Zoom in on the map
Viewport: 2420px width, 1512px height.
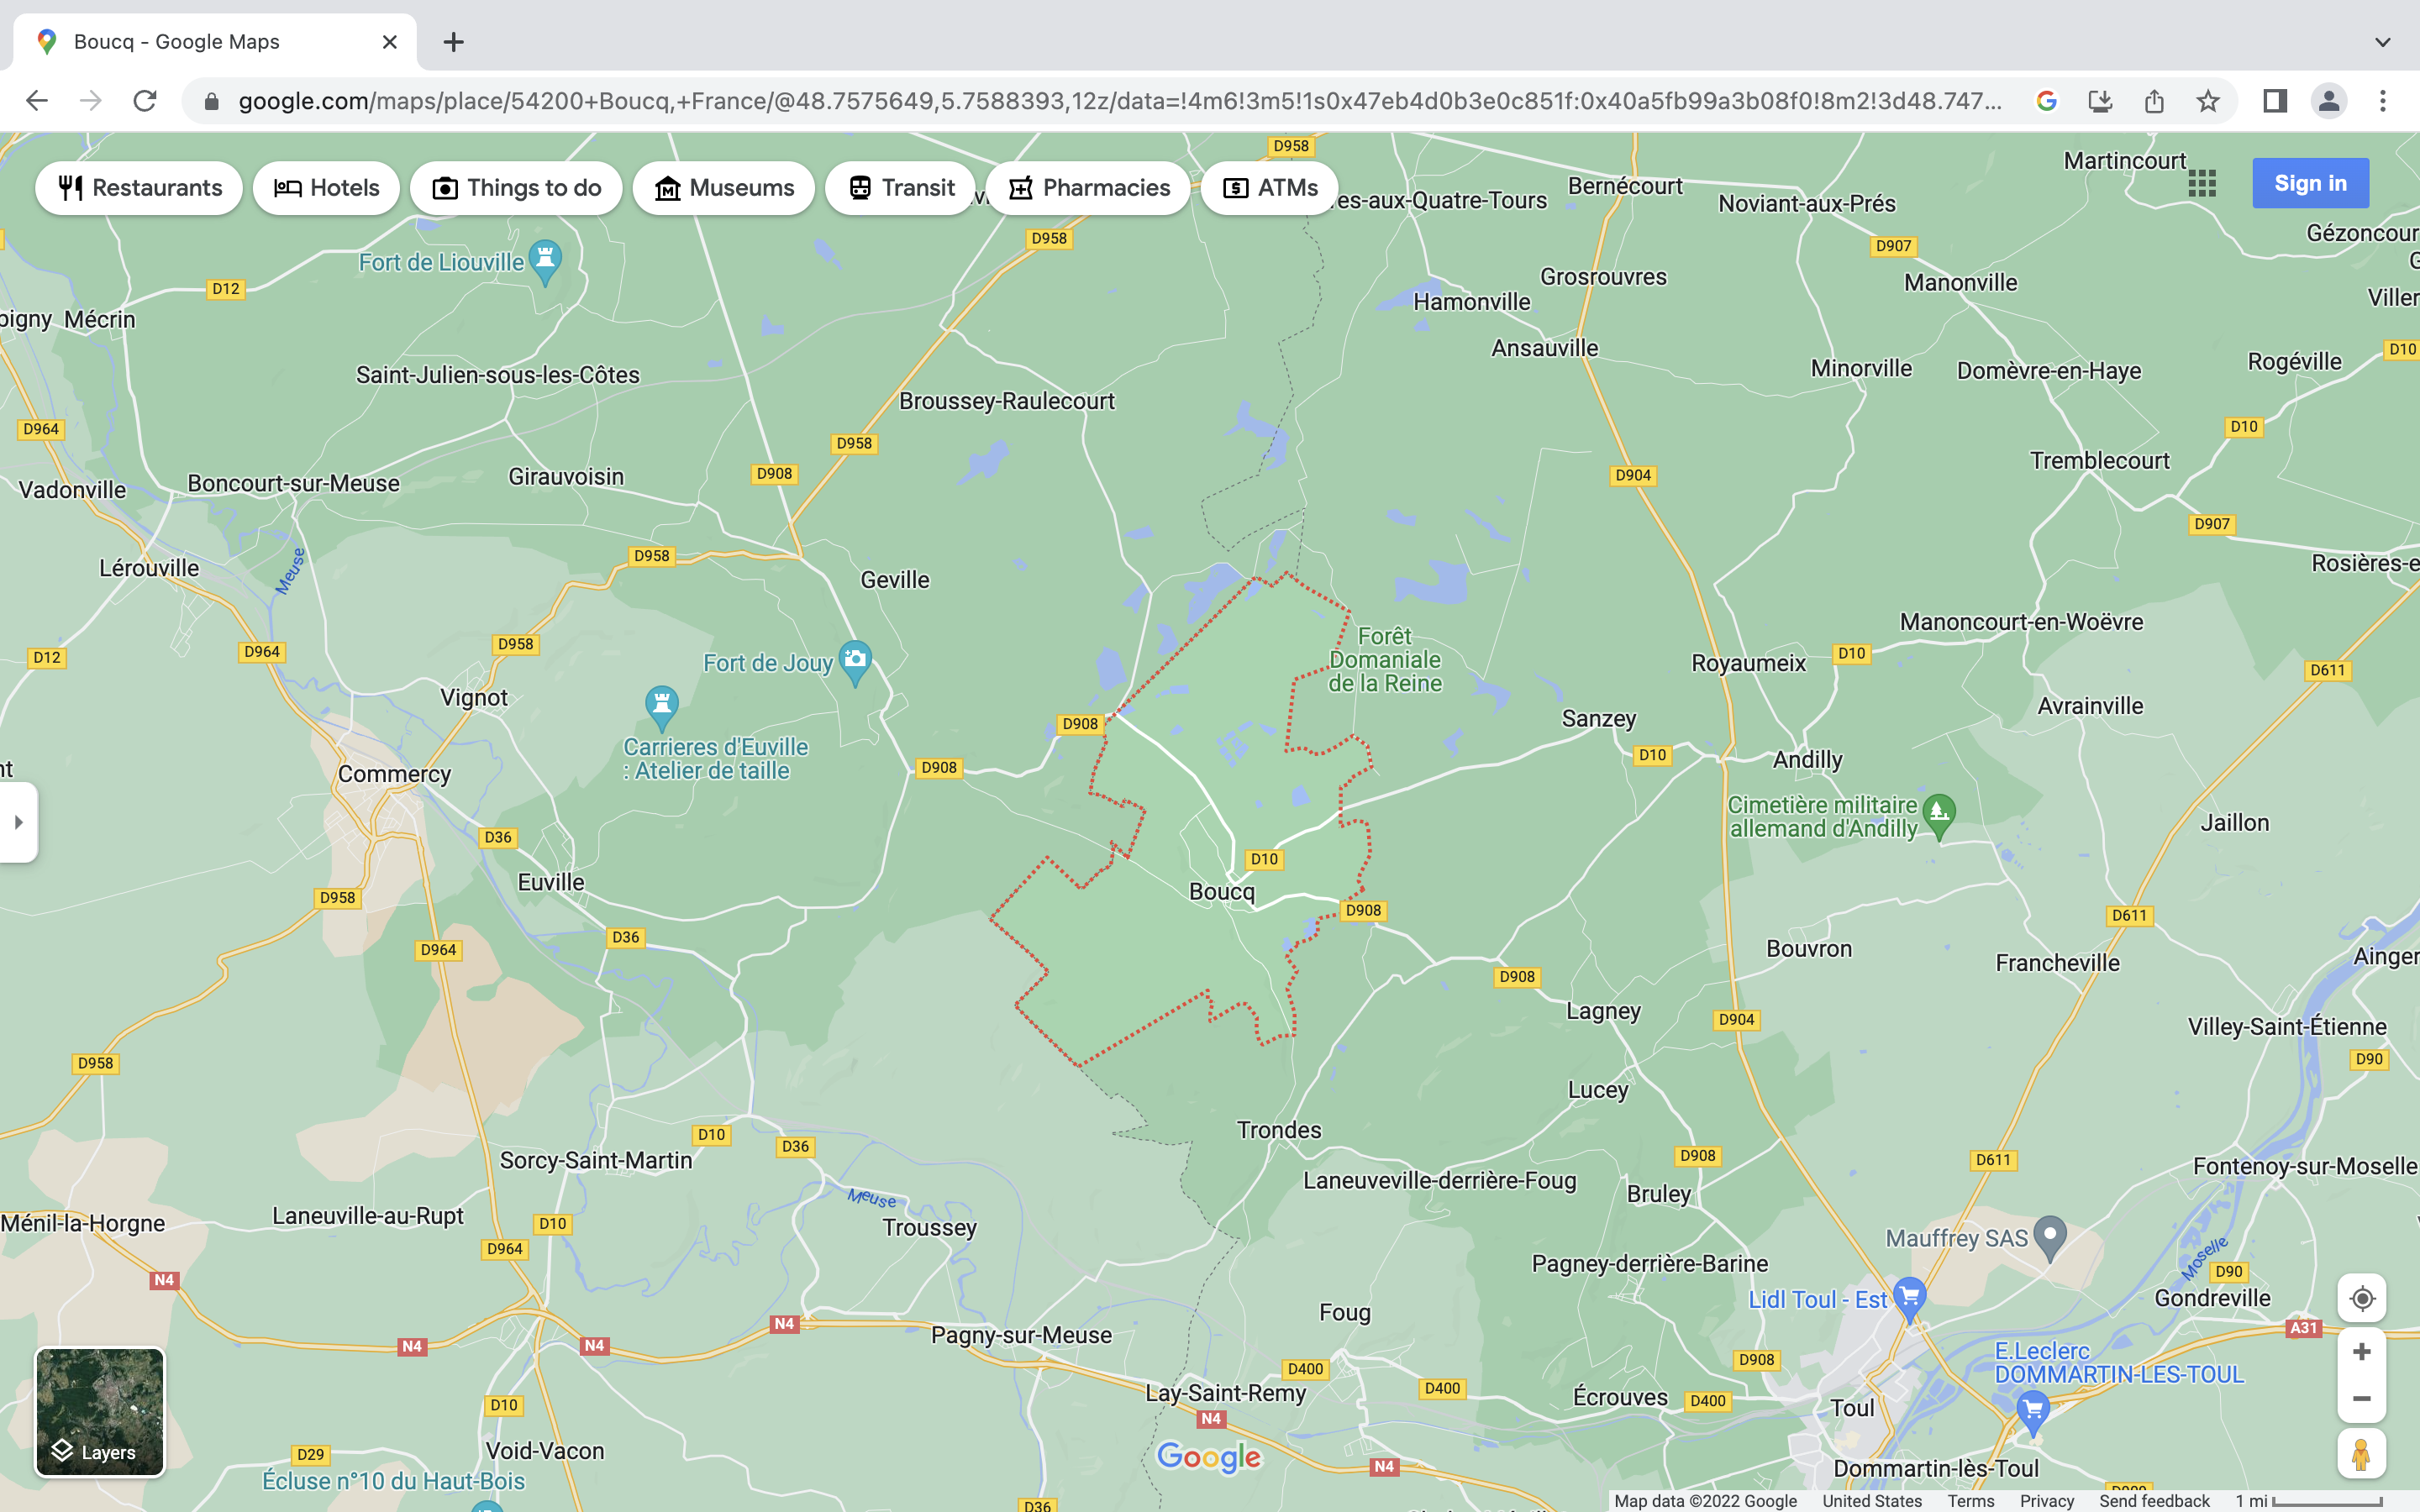pyautogui.click(x=2362, y=1352)
